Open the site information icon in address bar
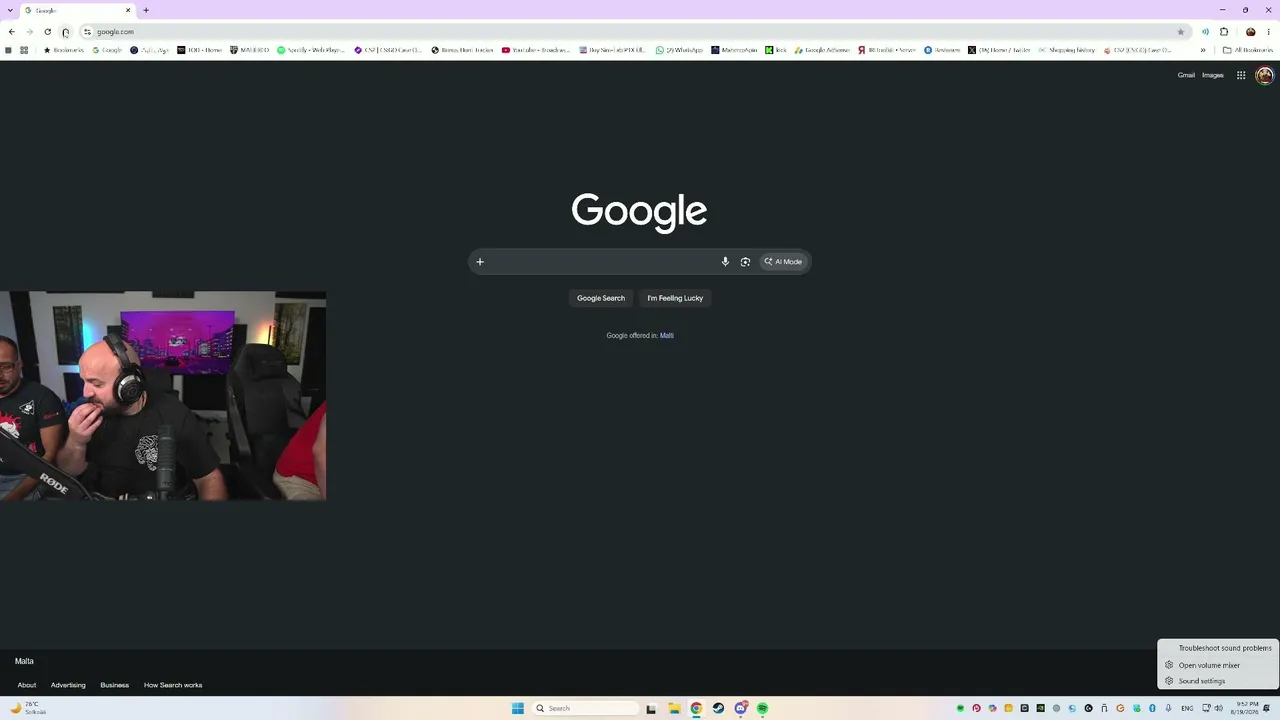Screen dimensions: 1280x720 [x=87, y=32]
